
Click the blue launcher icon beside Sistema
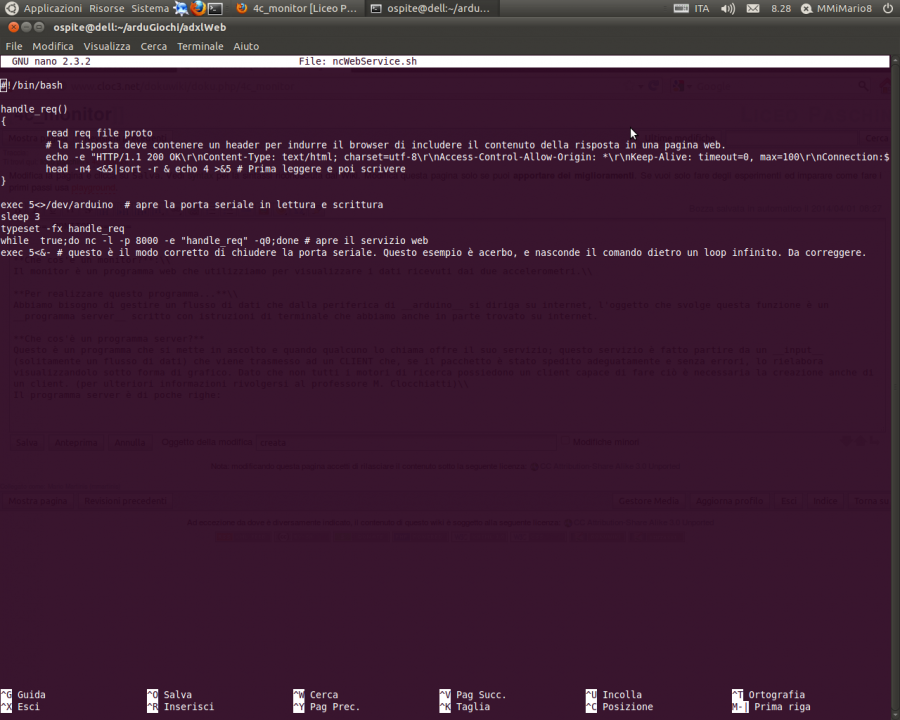click(x=181, y=8)
